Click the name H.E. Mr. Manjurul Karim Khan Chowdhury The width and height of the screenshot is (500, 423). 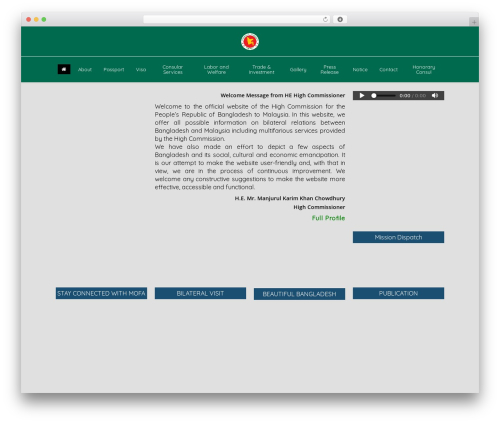tap(290, 198)
